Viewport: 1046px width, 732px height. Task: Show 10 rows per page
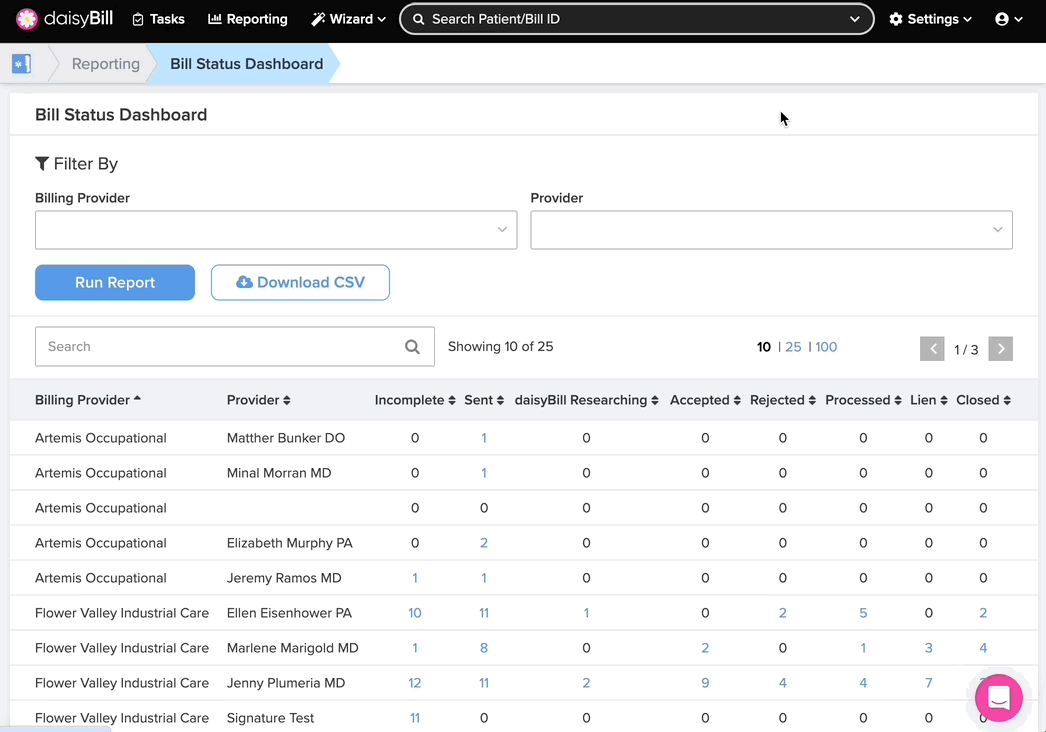[x=764, y=347]
